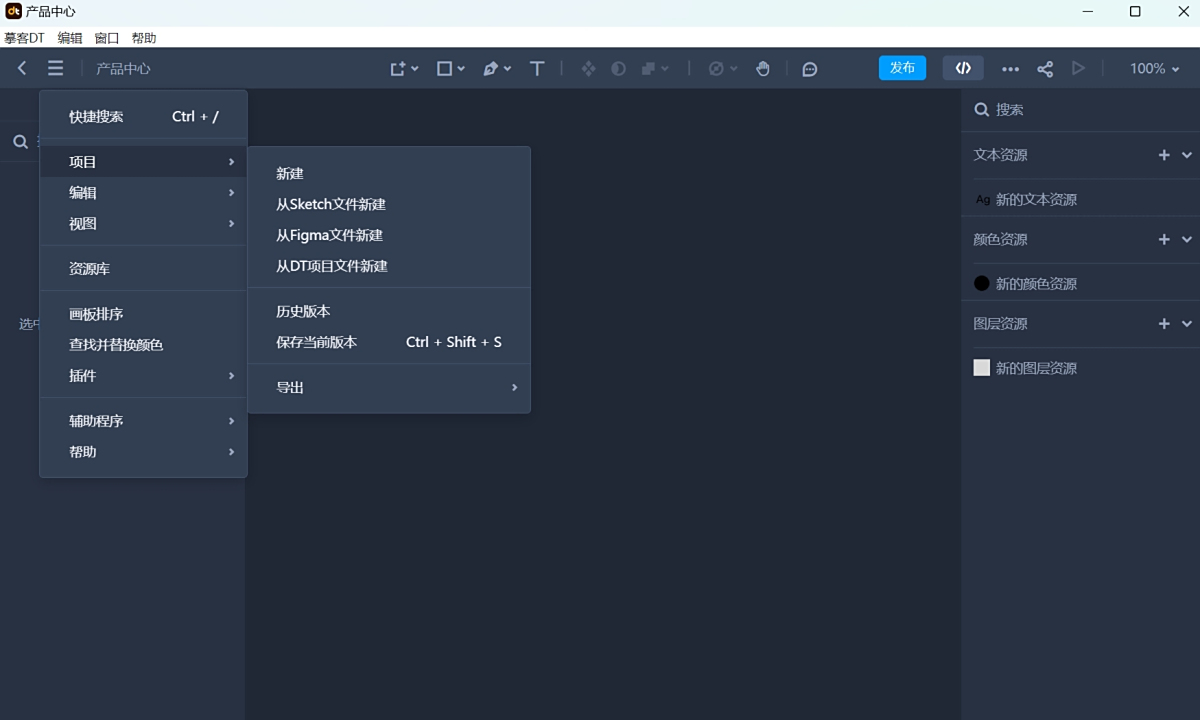The image size is (1200, 720).
Task: Click 保存当前版本 menu entry
Action: (317, 342)
